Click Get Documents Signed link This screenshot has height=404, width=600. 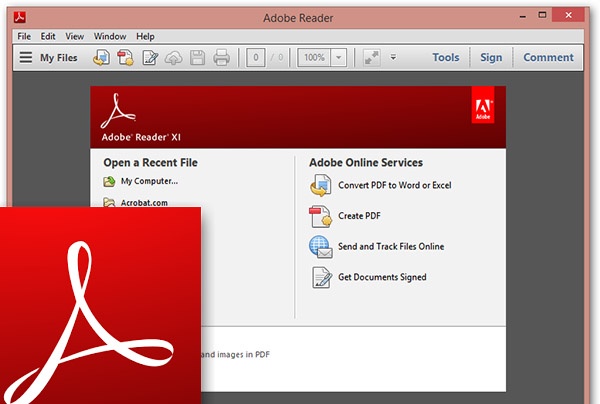382,277
